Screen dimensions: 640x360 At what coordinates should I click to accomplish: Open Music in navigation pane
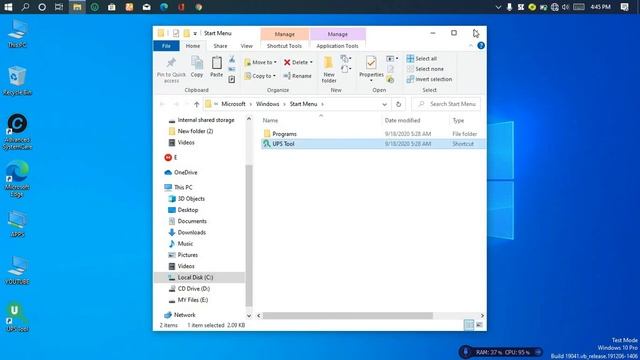tap(185, 244)
